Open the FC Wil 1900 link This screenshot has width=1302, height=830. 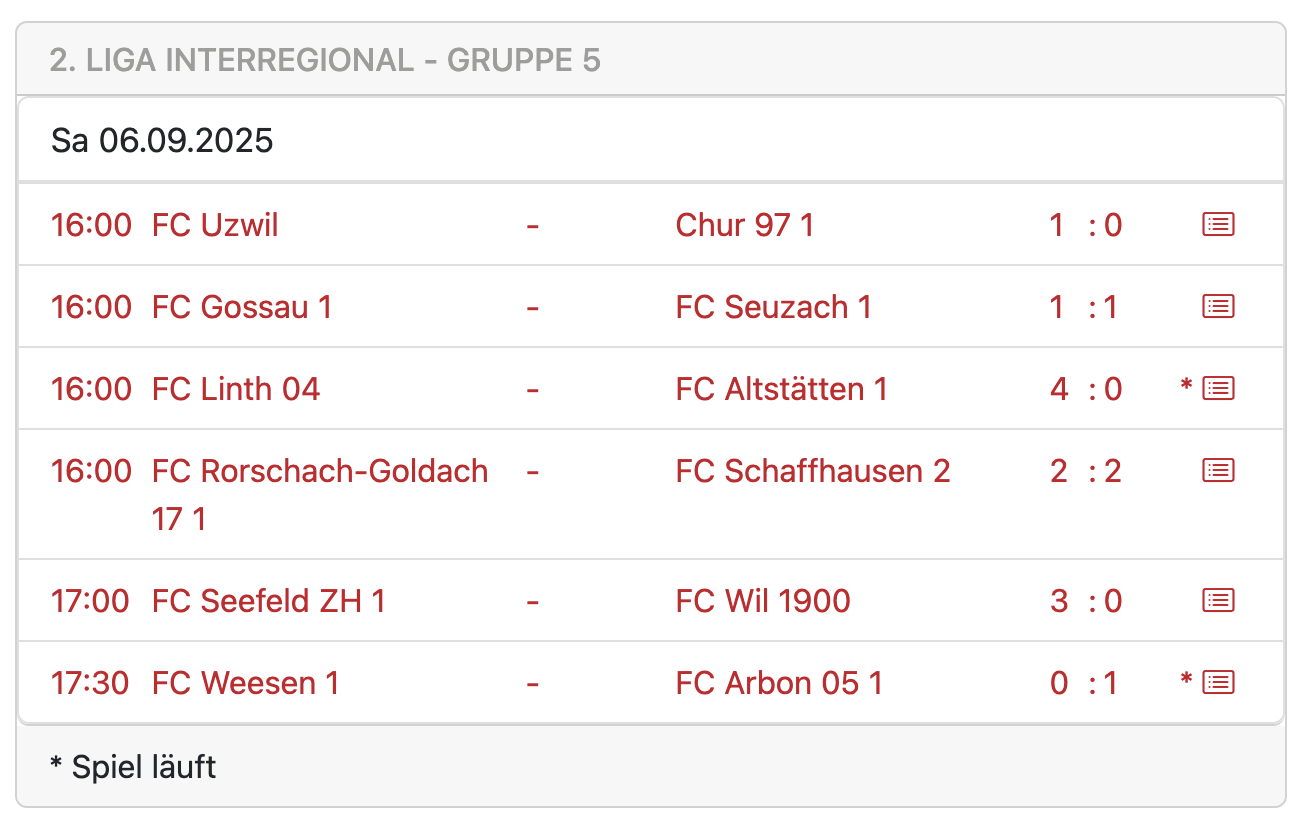point(763,601)
